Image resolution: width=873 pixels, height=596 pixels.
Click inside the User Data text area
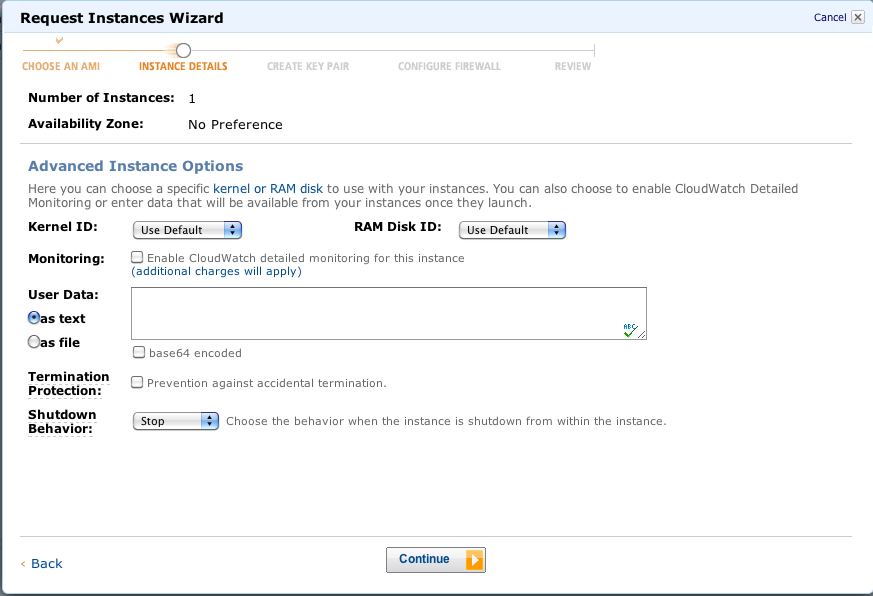[x=380, y=312]
